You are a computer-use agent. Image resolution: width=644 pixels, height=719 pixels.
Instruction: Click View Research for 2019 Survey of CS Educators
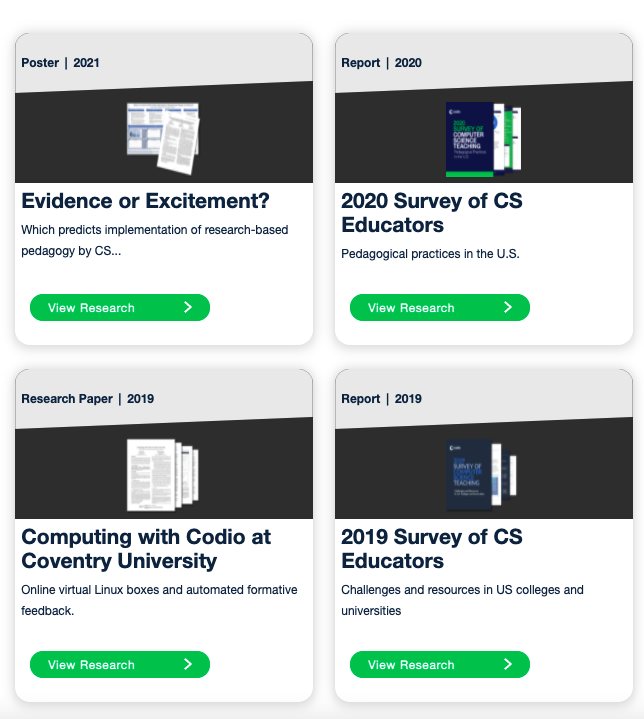[x=439, y=664]
